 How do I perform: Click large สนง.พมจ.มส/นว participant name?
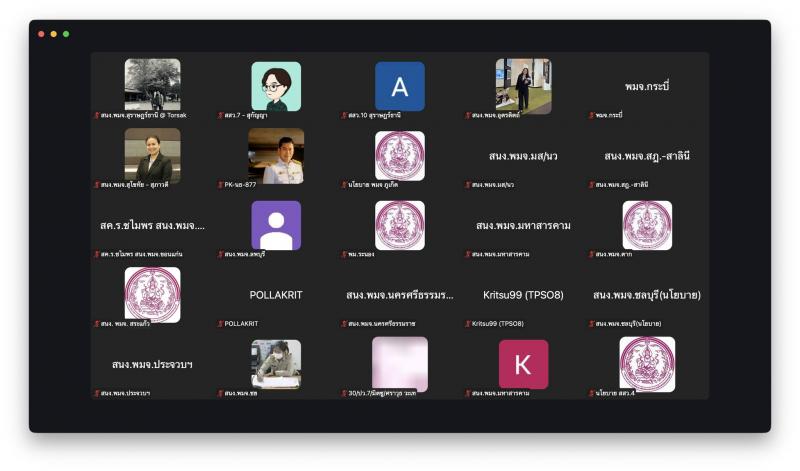point(523,156)
